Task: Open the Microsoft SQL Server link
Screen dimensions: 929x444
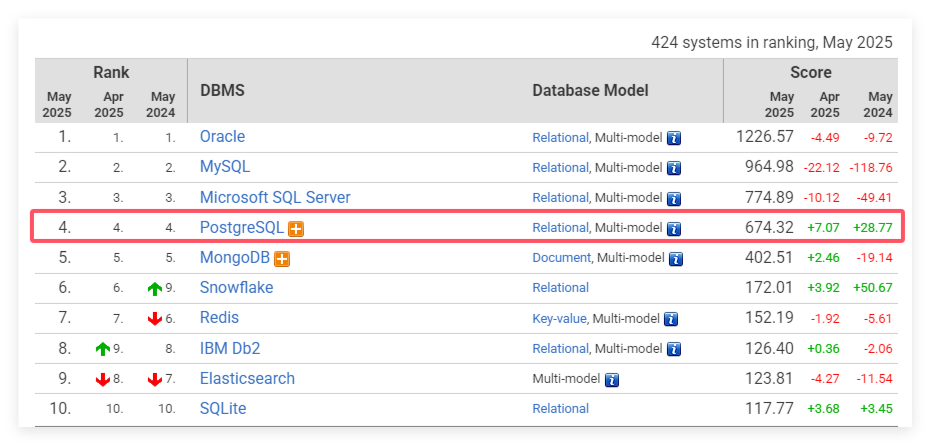Action: [x=275, y=197]
